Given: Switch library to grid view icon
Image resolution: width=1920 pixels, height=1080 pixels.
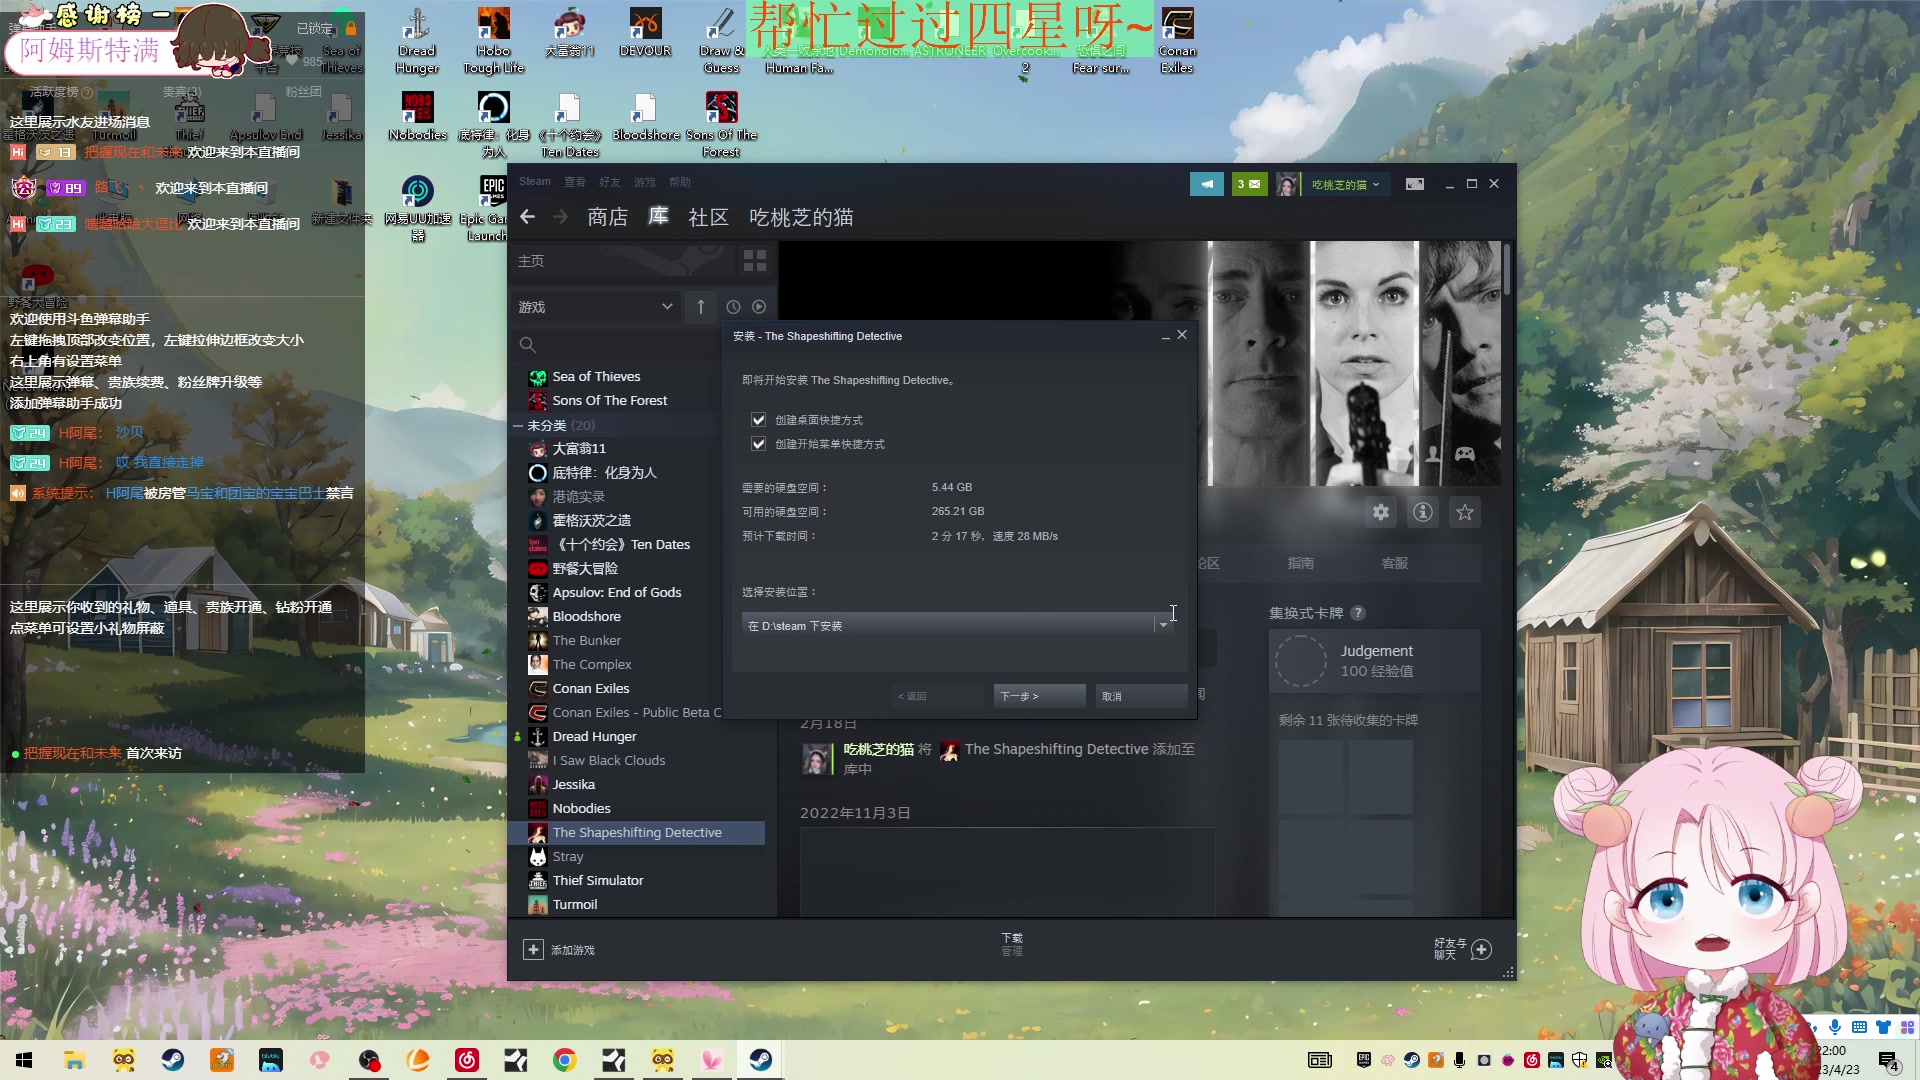Looking at the screenshot, I should tap(755, 261).
